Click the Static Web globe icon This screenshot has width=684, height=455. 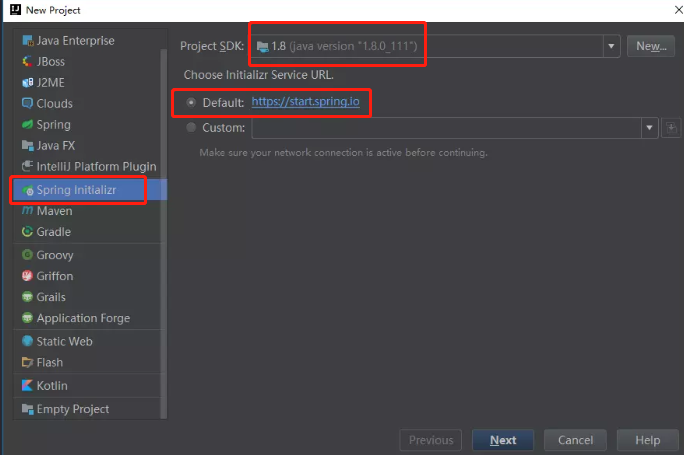point(27,341)
